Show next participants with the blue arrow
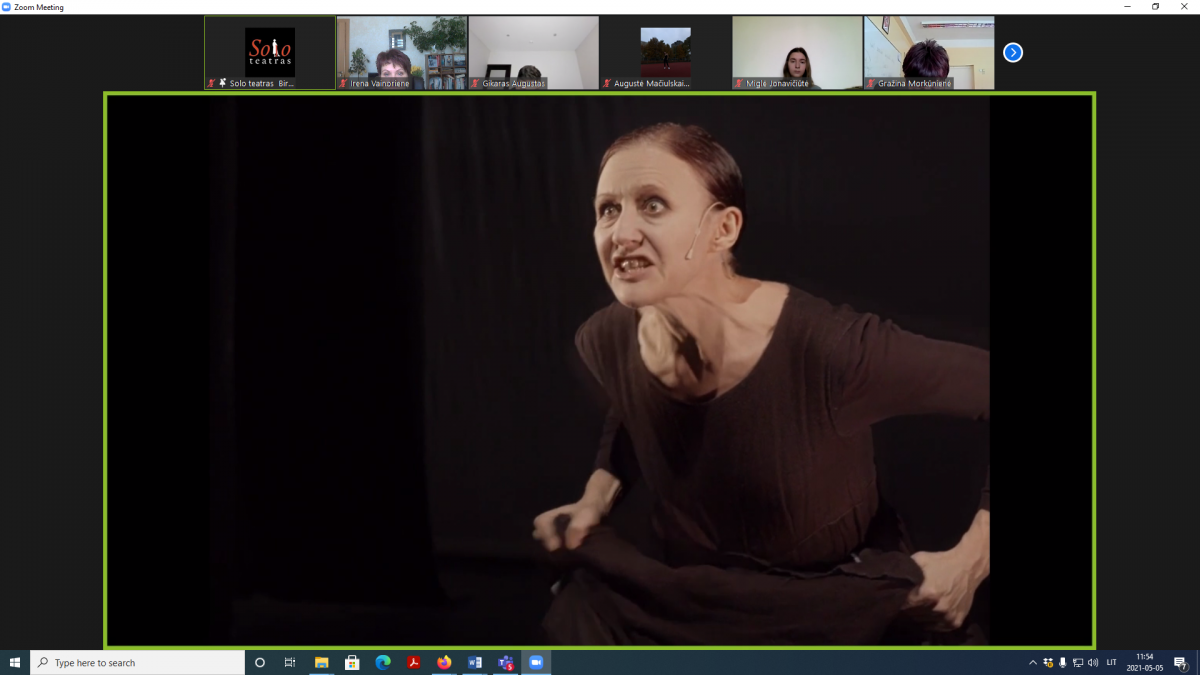Screen dimensions: 1200x675 click(x=1013, y=52)
